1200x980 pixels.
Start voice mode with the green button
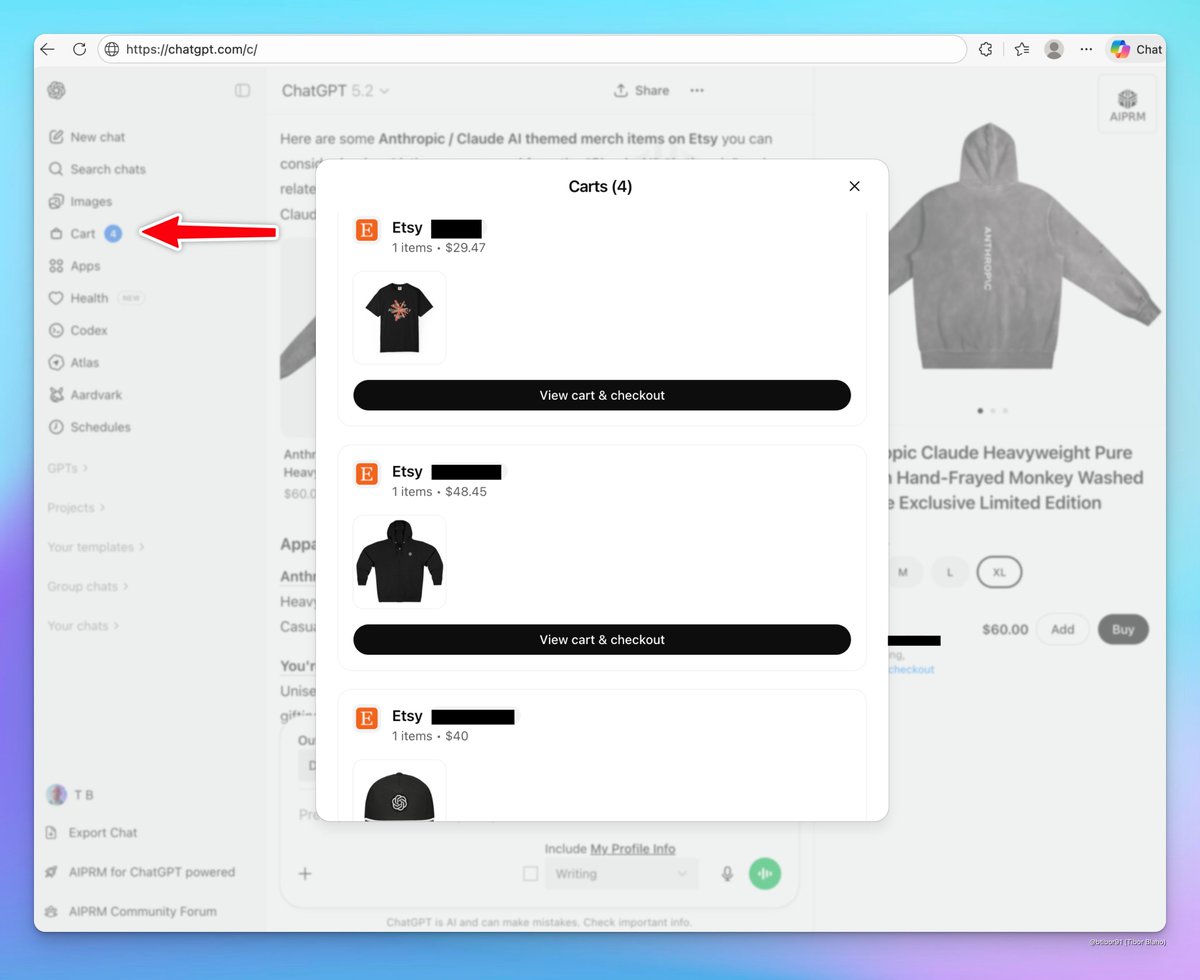coord(765,873)
